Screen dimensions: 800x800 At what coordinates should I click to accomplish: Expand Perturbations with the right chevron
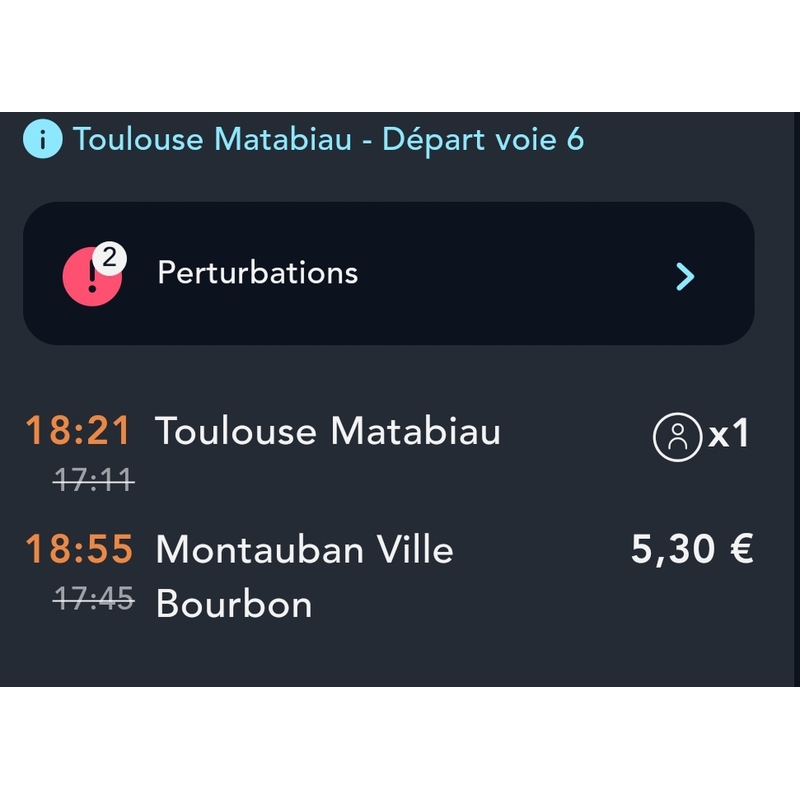pyautogui.click(x=685, y=276)
